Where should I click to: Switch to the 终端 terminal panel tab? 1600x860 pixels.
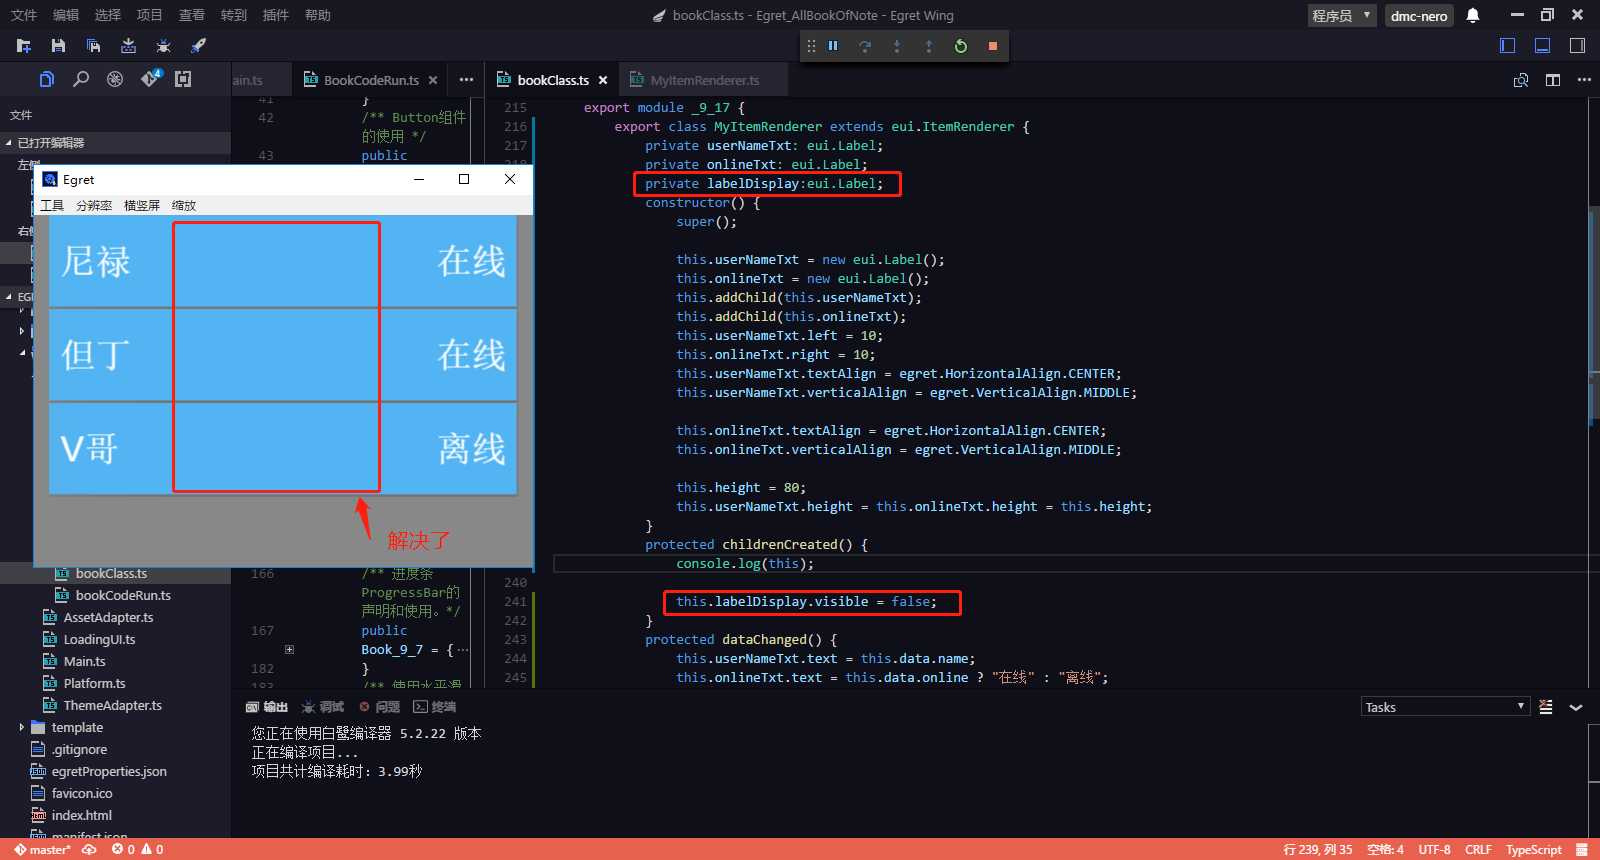tap(435, 707)
